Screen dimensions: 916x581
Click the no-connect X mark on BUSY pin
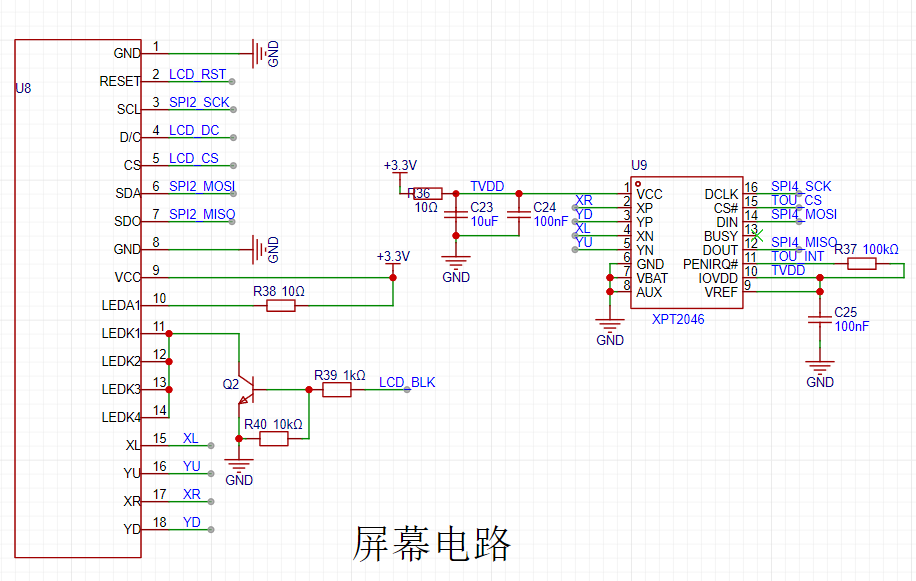coord(757,236)
